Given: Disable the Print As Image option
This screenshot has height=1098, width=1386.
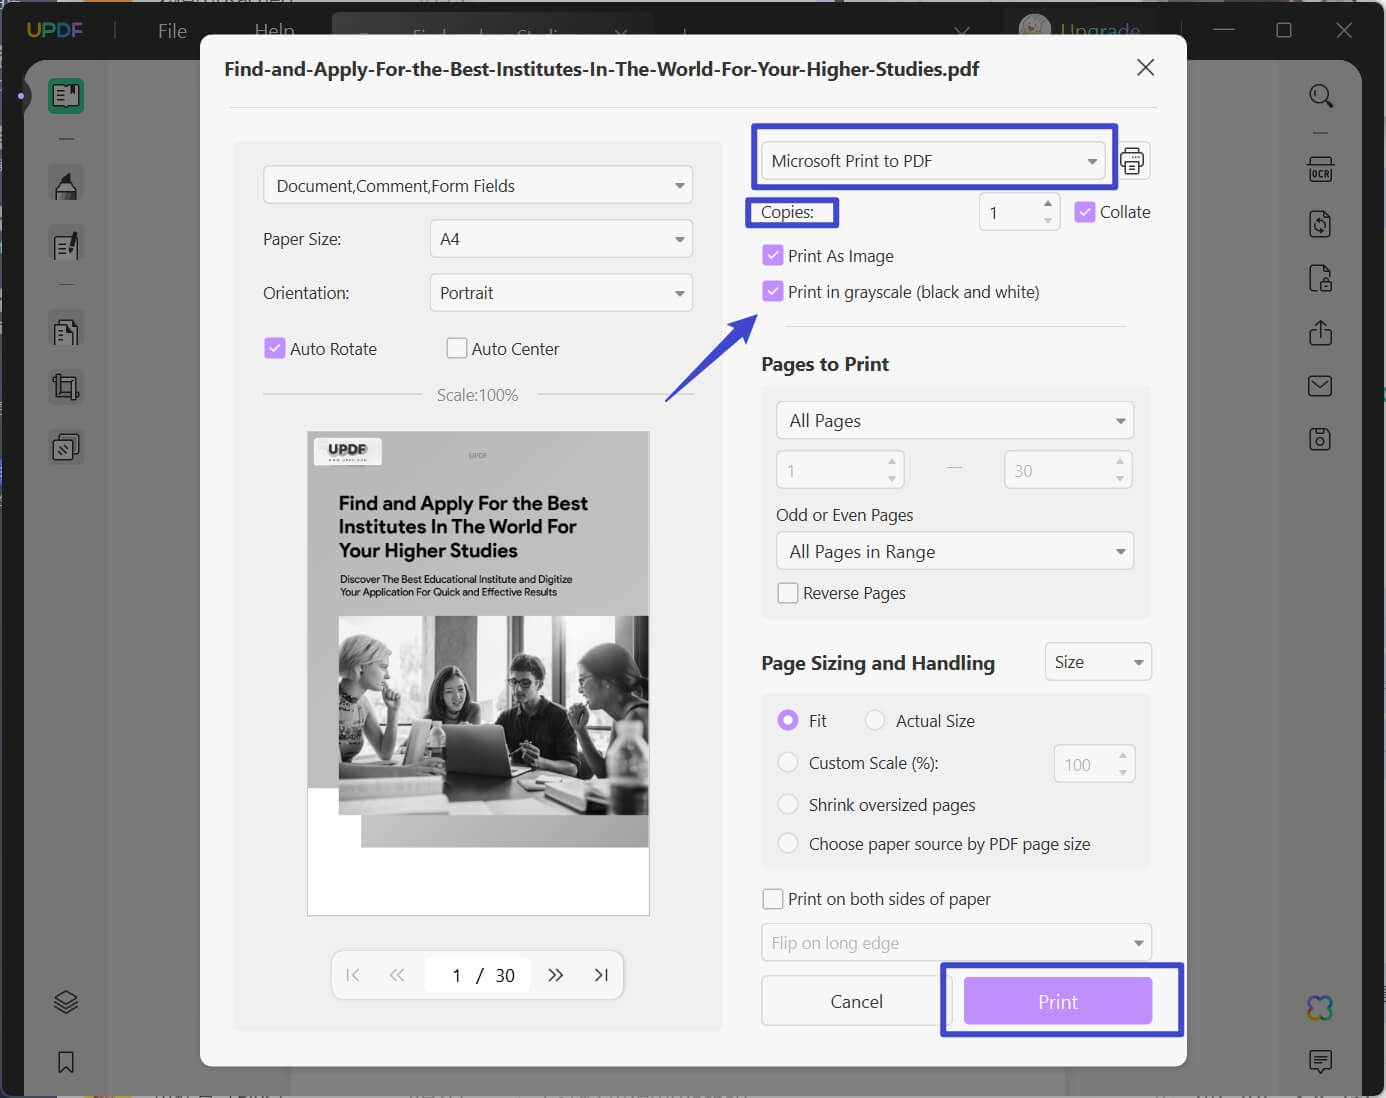Looking at the screenshot, I should [772, 255].
